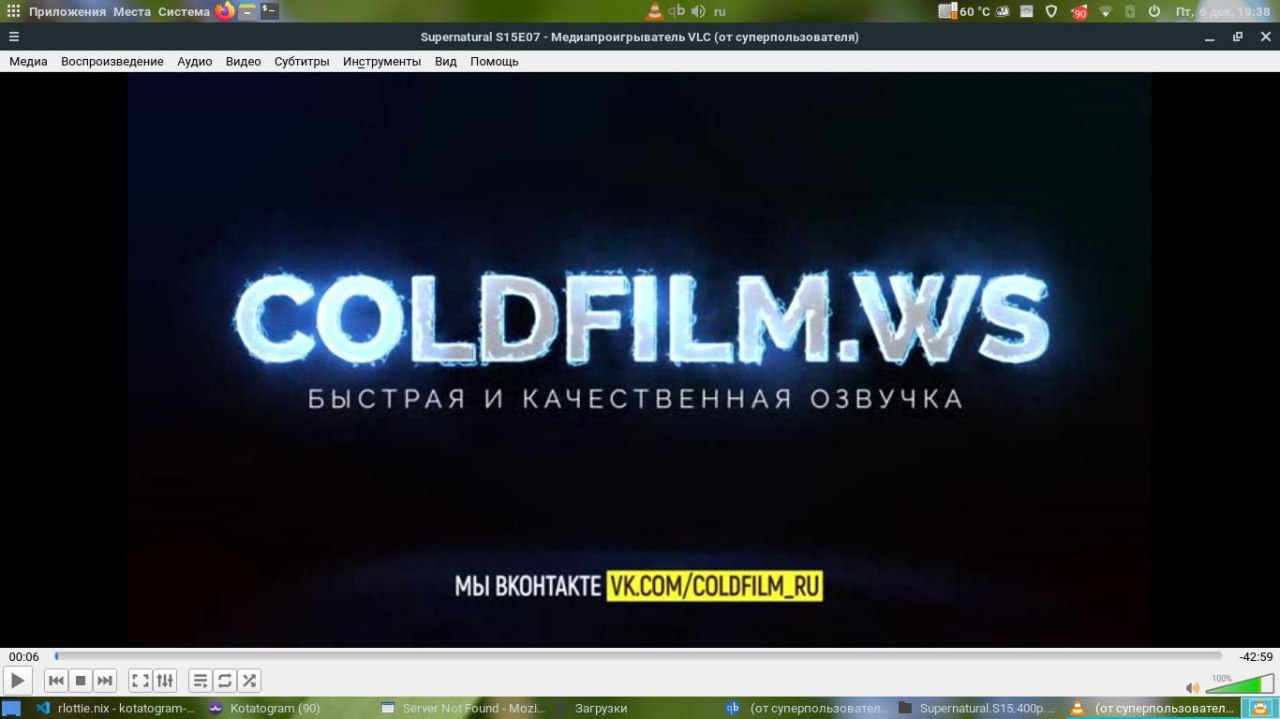Toggle random shuffle playback

click(249, 681)
